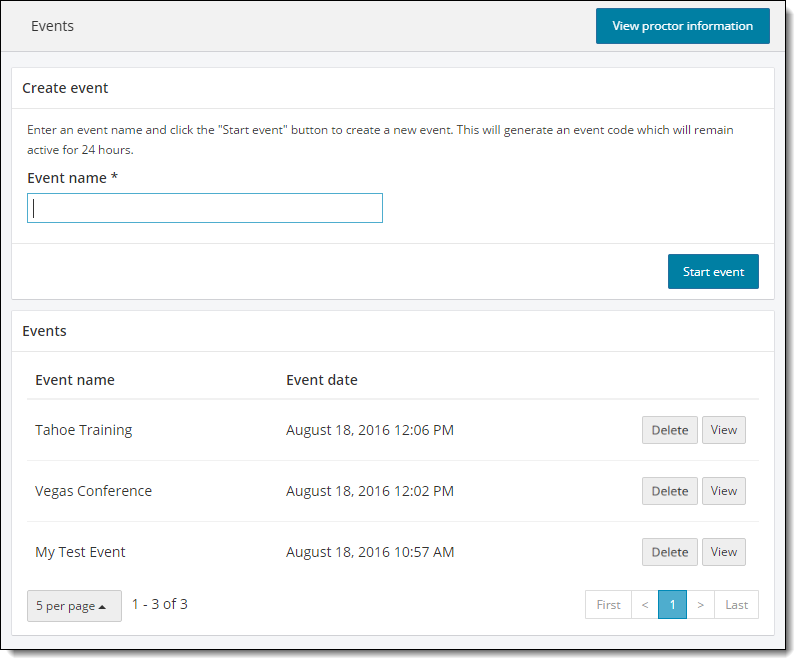Focus the Event name input field

[205, 208]
